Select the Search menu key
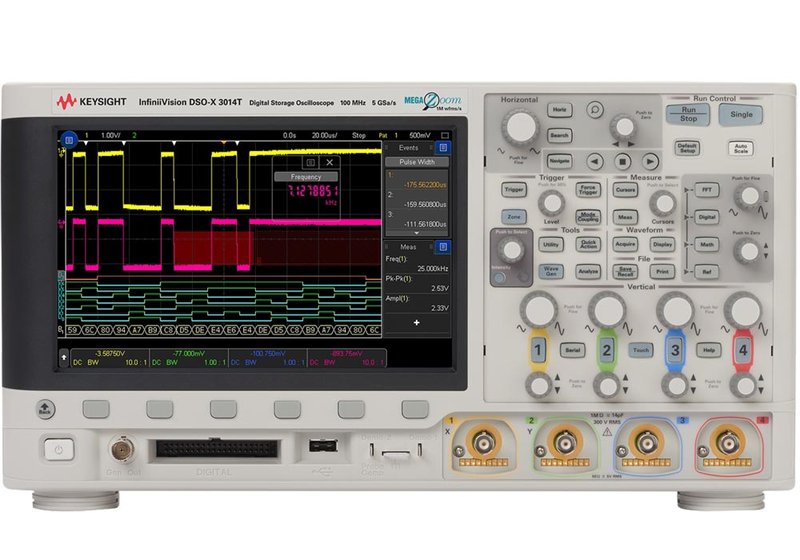 click(559, 136)
